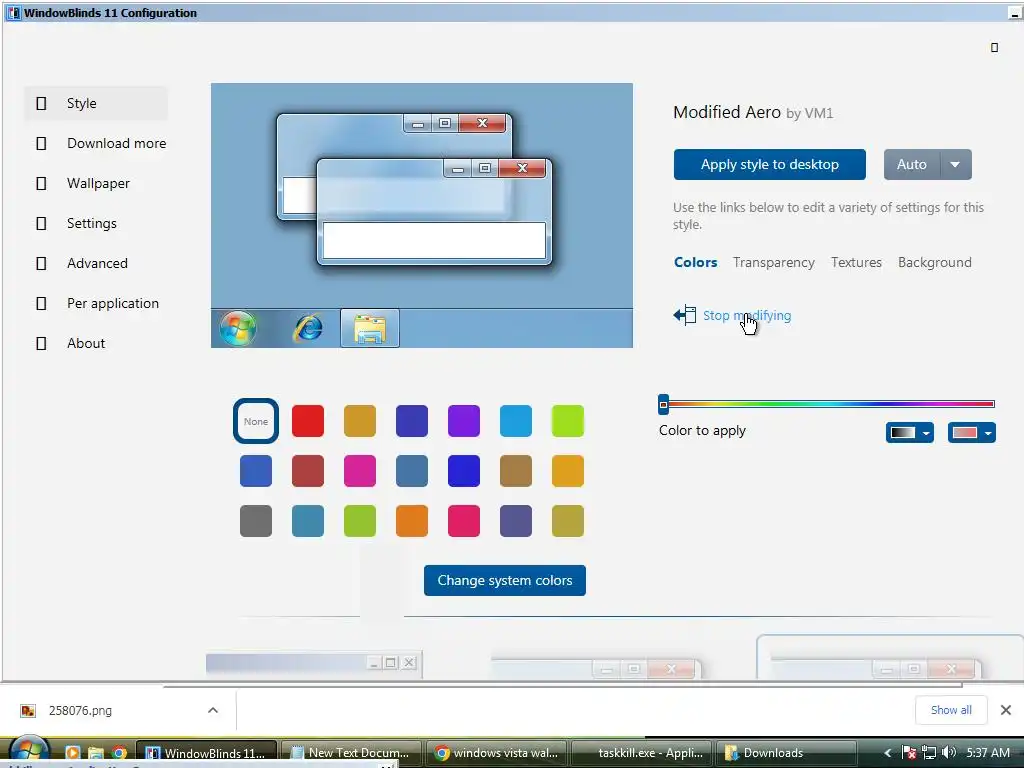
Task: Switch to WindowBlinds 11 taskbar button
Action: click(x=206, y=753)
